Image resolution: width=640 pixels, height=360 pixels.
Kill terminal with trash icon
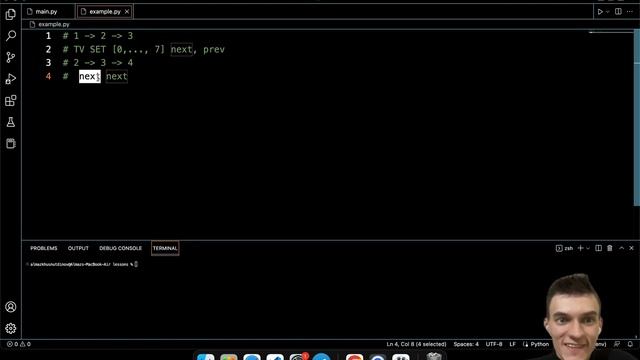[x=610, y=248]
